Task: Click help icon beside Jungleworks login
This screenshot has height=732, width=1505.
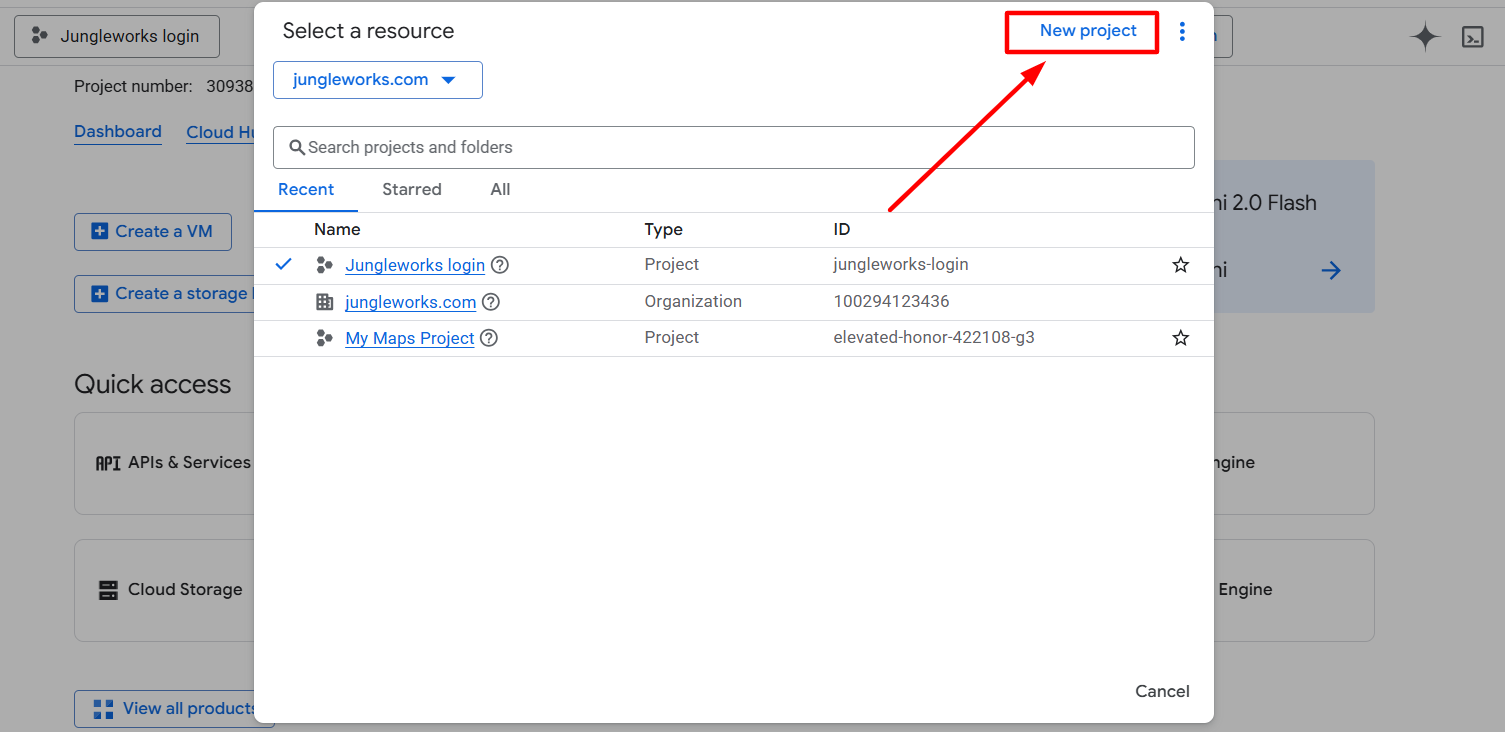Action: pos(500,265)
